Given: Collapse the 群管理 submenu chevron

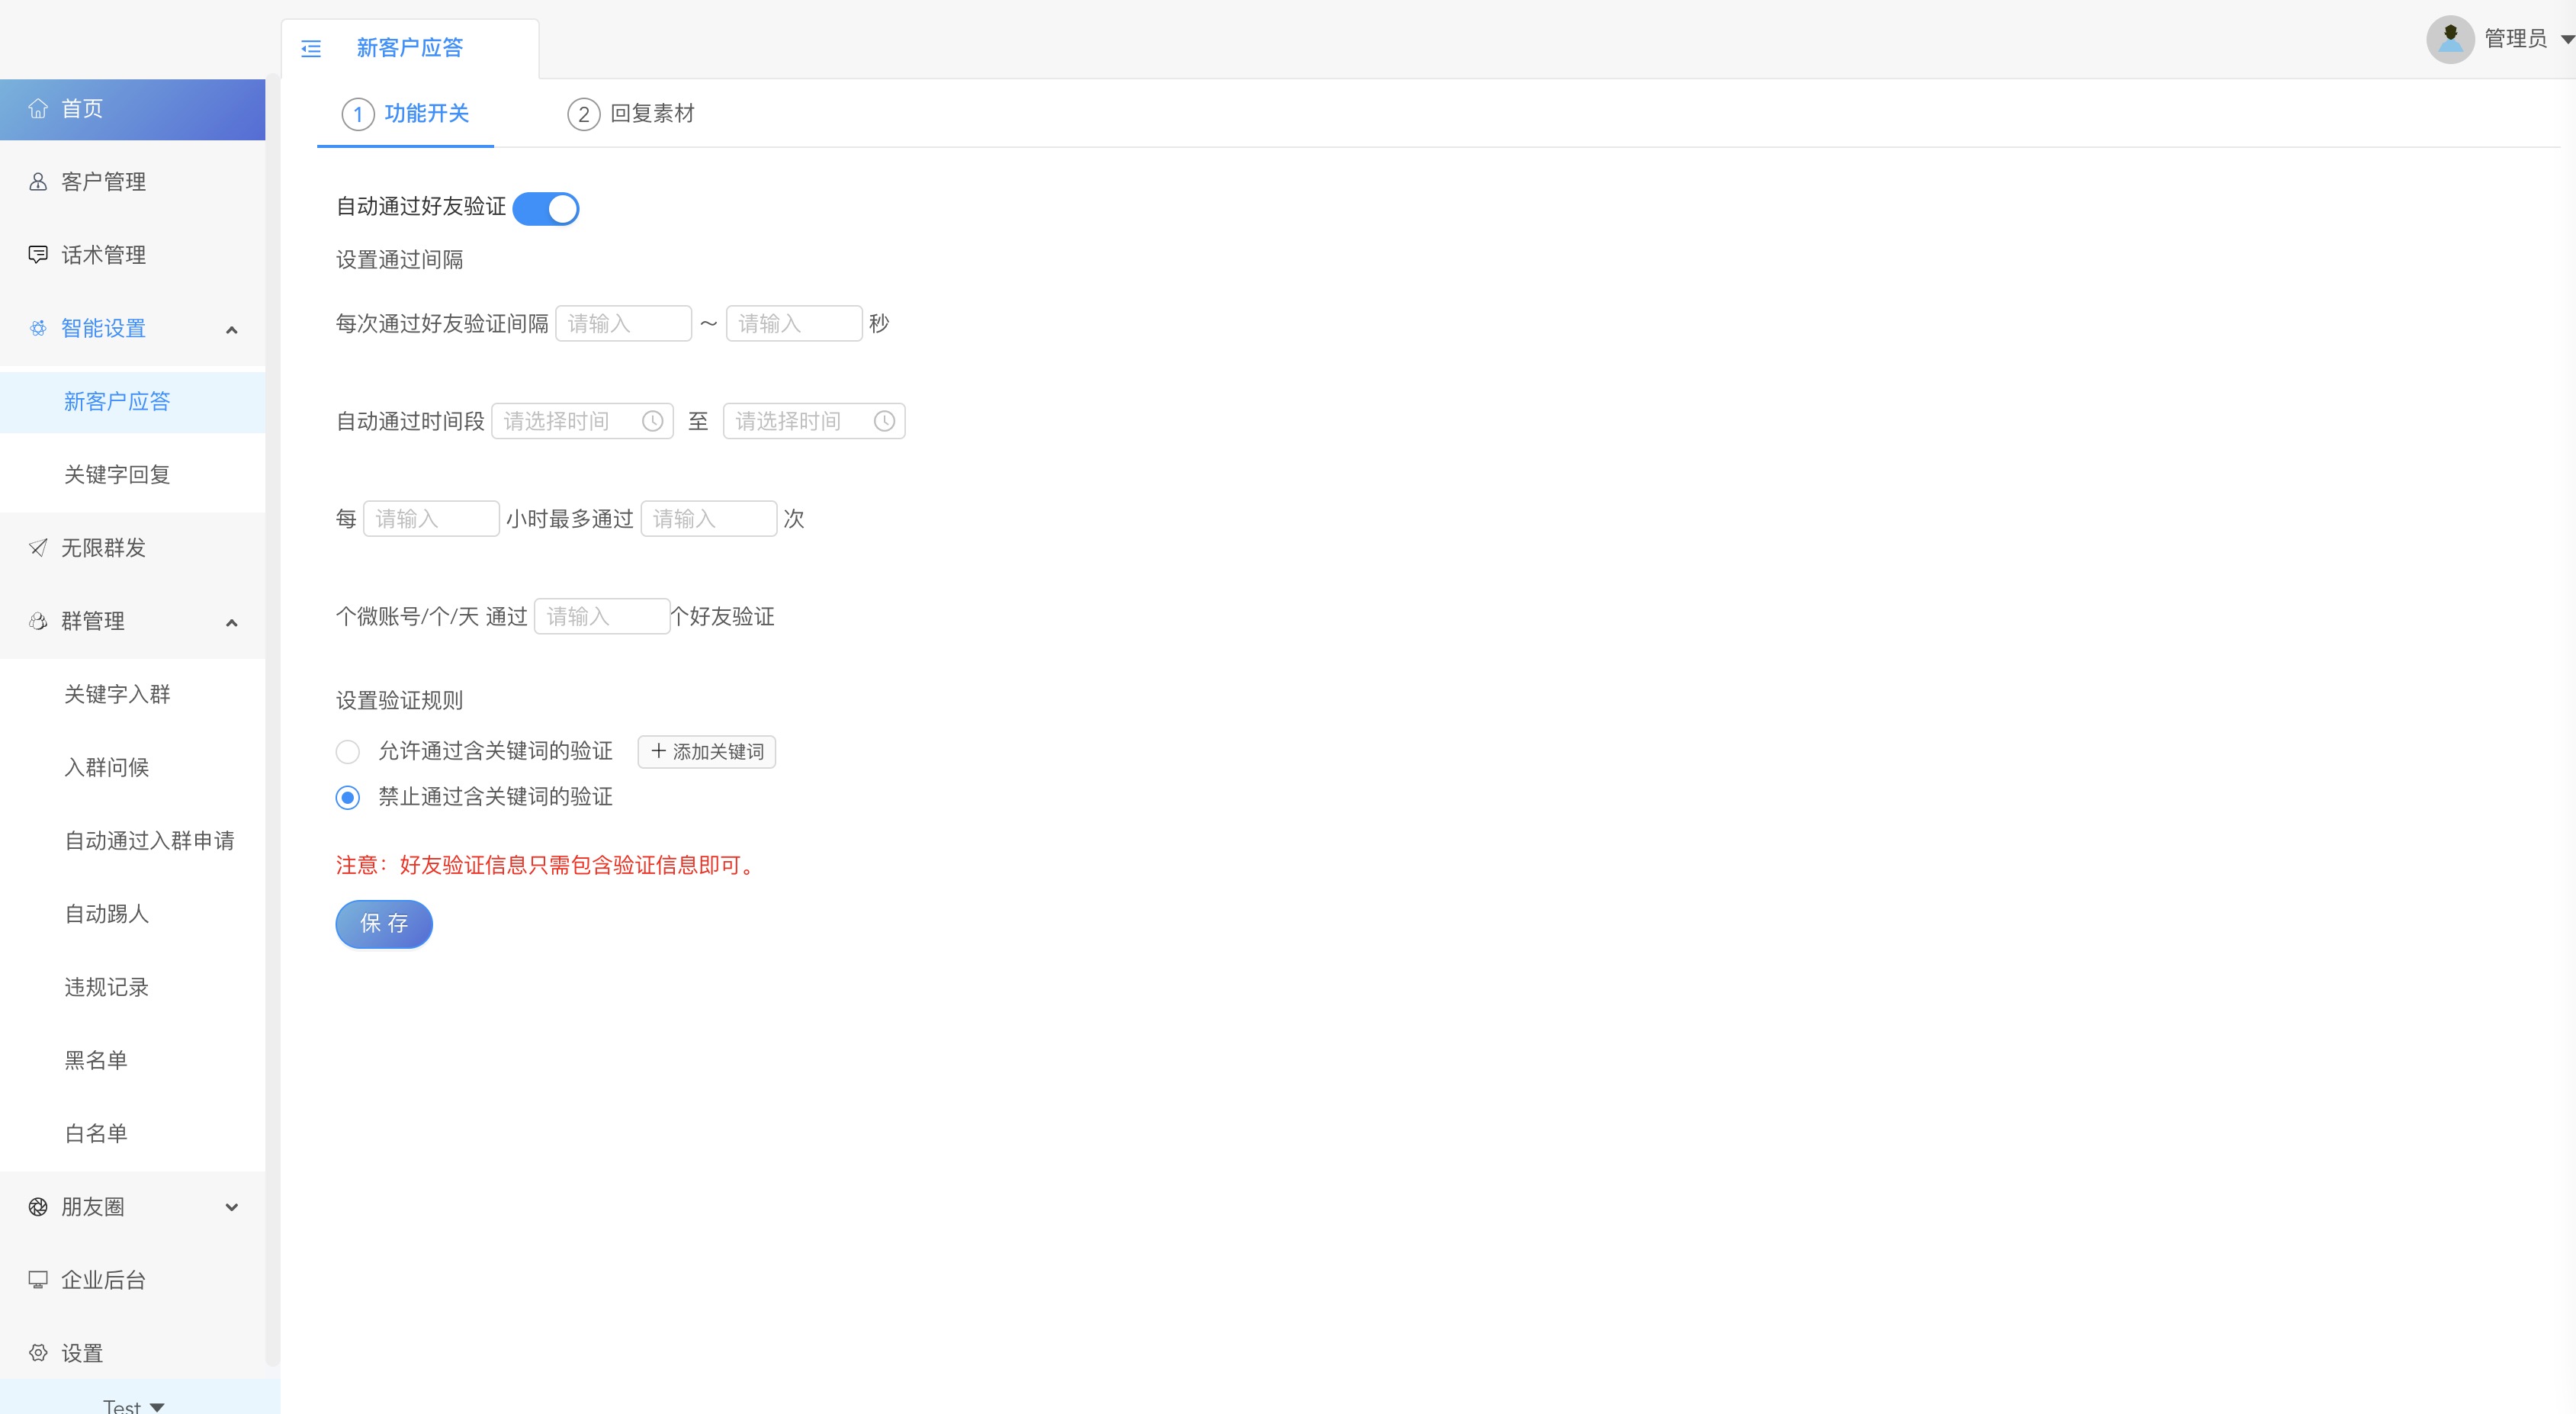Looking at the screenshot, I should click(x=232, y=623).
